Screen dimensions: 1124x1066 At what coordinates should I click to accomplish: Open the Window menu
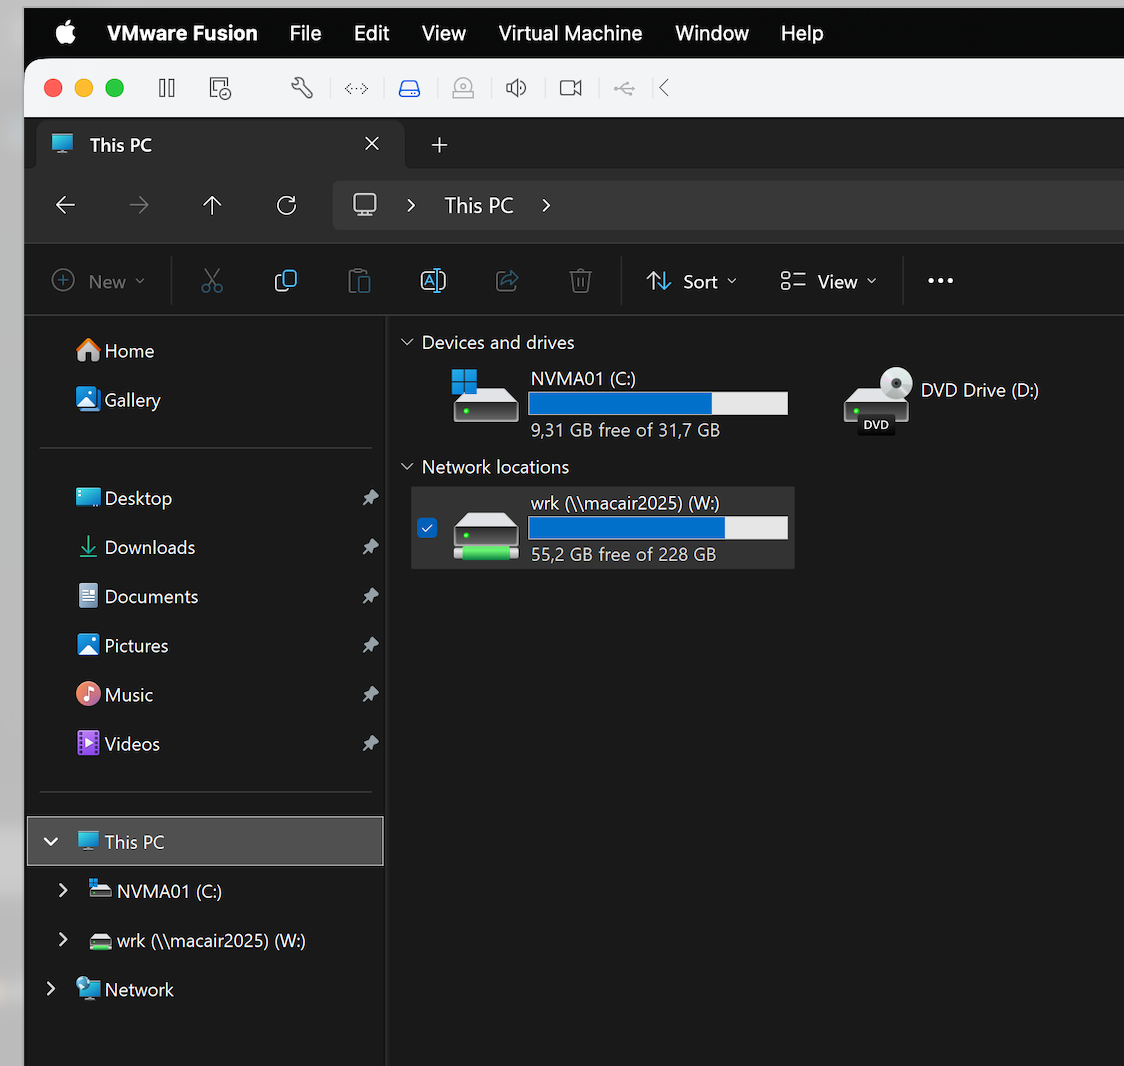pyautogui.click(x=712, y=33)
